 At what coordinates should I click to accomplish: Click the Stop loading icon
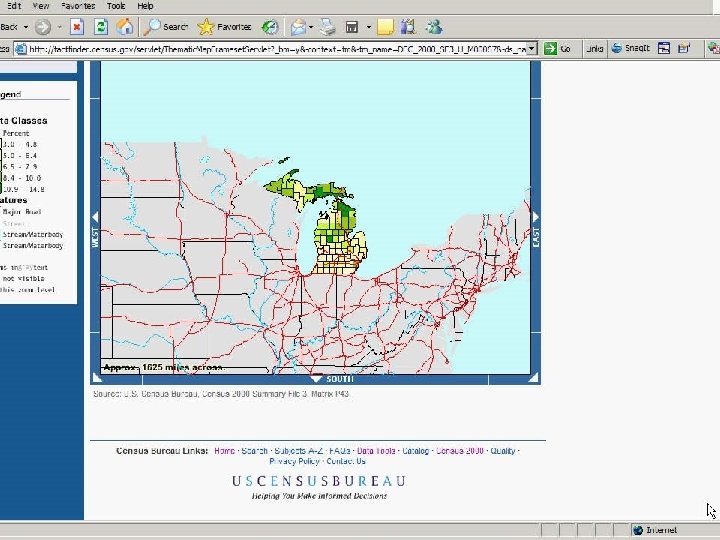tap(77, 27)
